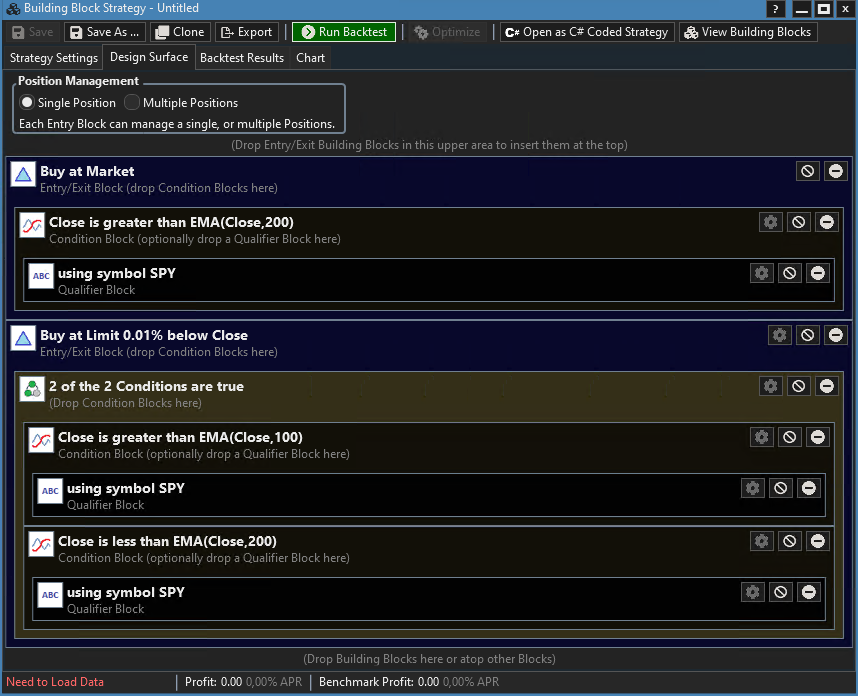Disable Close is greater than EMA(Close,200) condition
858x696 pixels.
coord(798,222)
